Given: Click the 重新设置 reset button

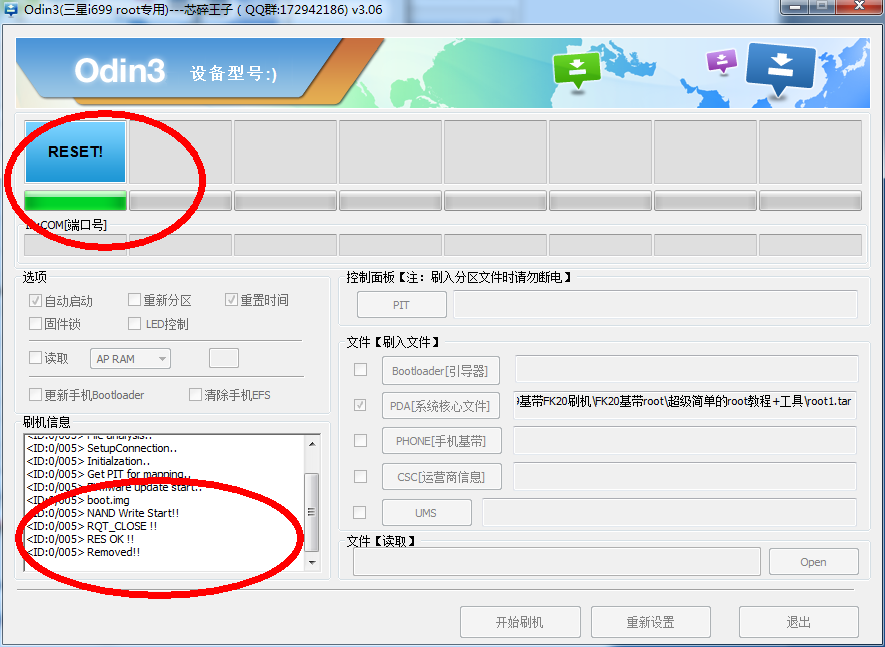Looking at the screenshot, I should (650, 622).
